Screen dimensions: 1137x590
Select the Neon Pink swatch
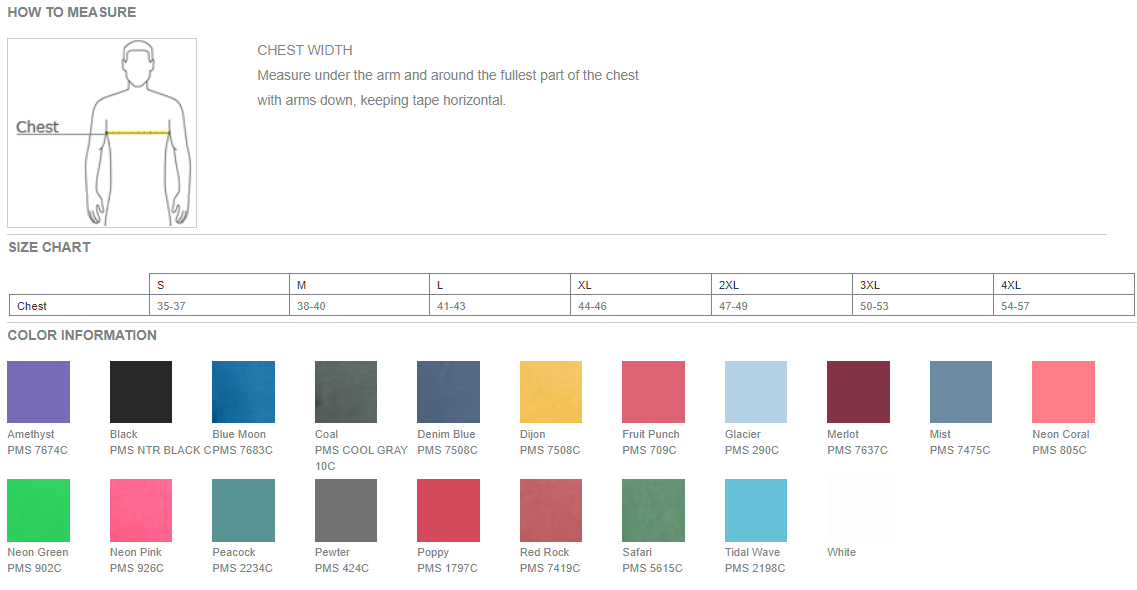(141, 510)
